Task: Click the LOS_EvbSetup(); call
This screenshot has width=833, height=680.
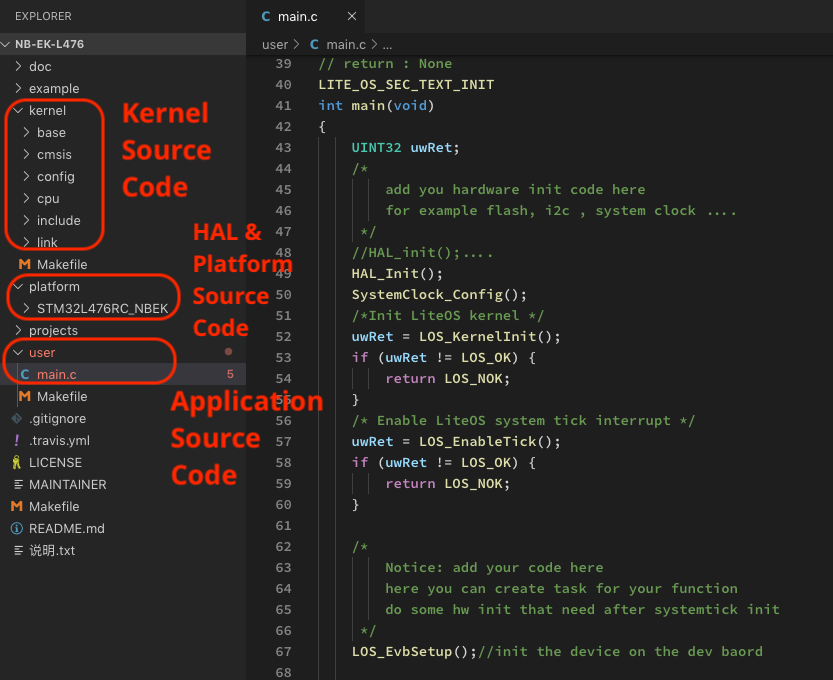Action: pyautogui.click(x=414, y=652)
